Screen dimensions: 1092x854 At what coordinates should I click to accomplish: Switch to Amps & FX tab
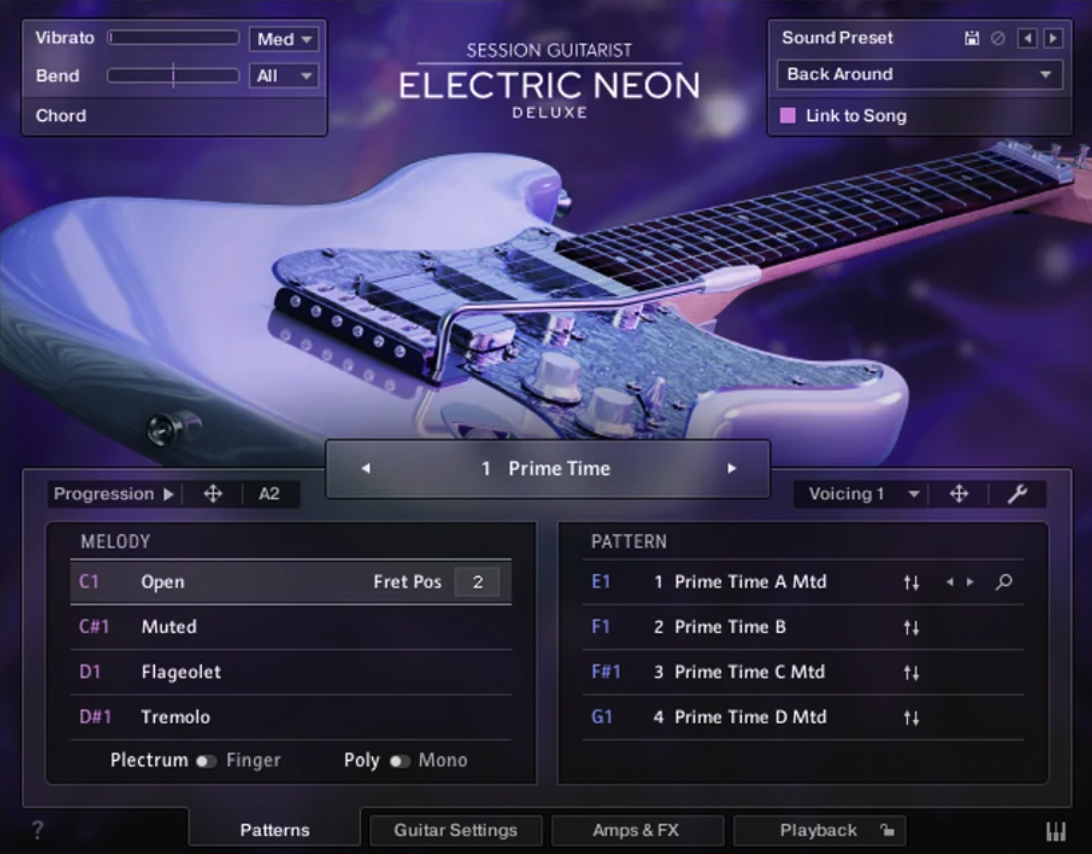tap(636, 830)
